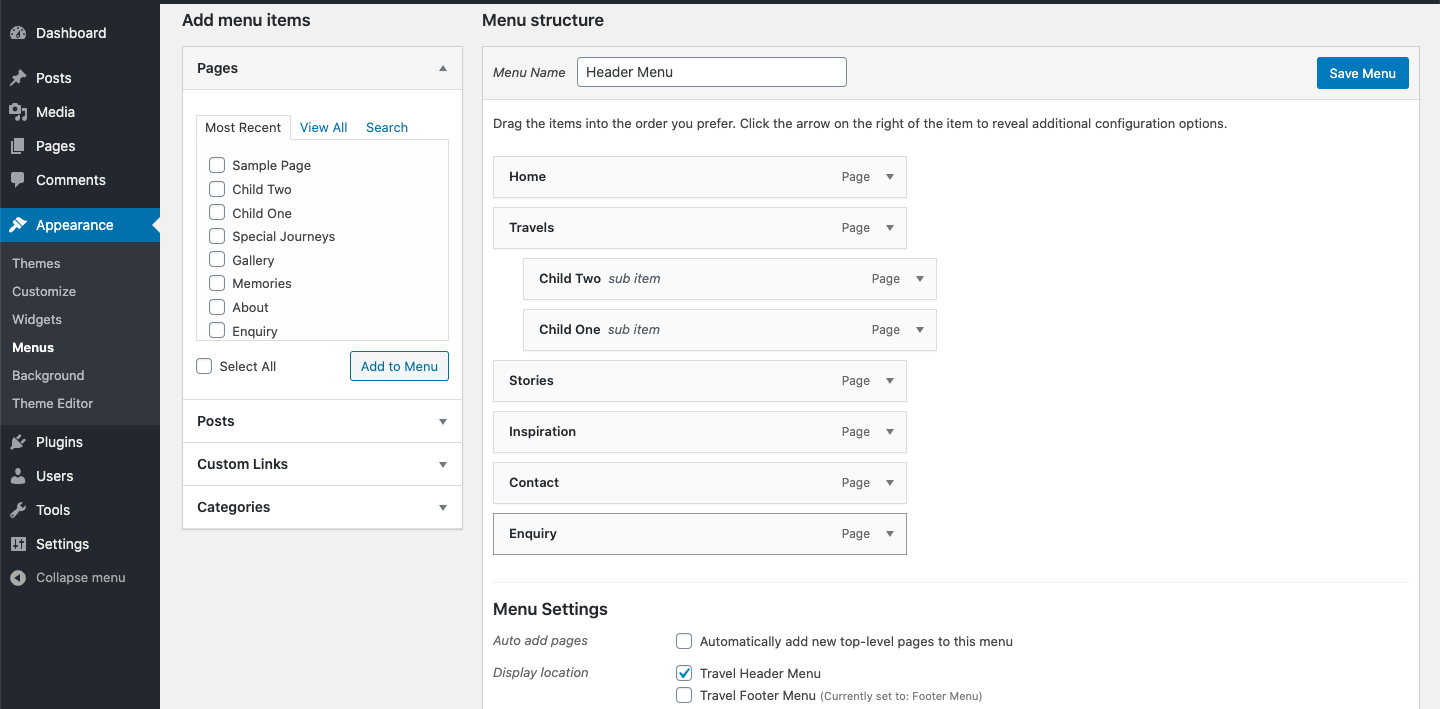The height and width of the screenshot is (709, 1440).
Task: Click the Posts pushpin icon
Action: pos(18,78)
